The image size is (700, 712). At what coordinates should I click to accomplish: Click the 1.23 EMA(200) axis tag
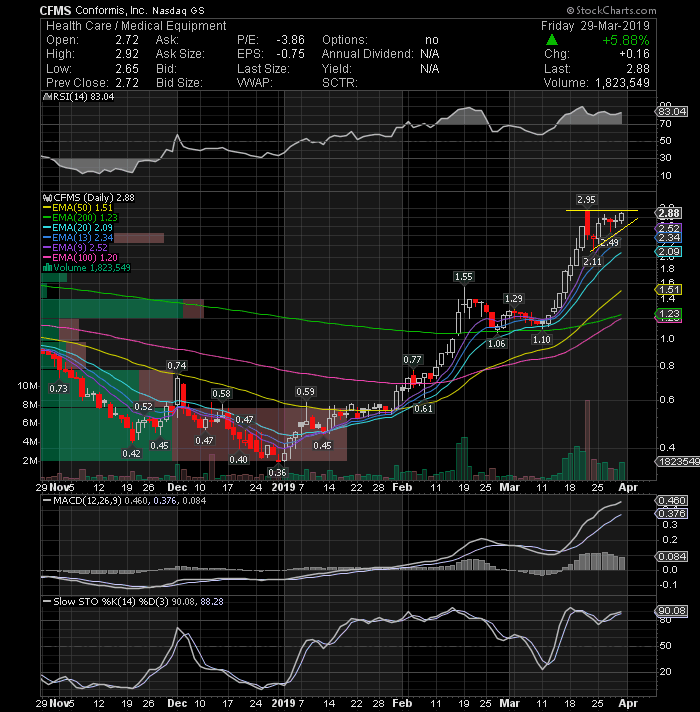(669, 313)
